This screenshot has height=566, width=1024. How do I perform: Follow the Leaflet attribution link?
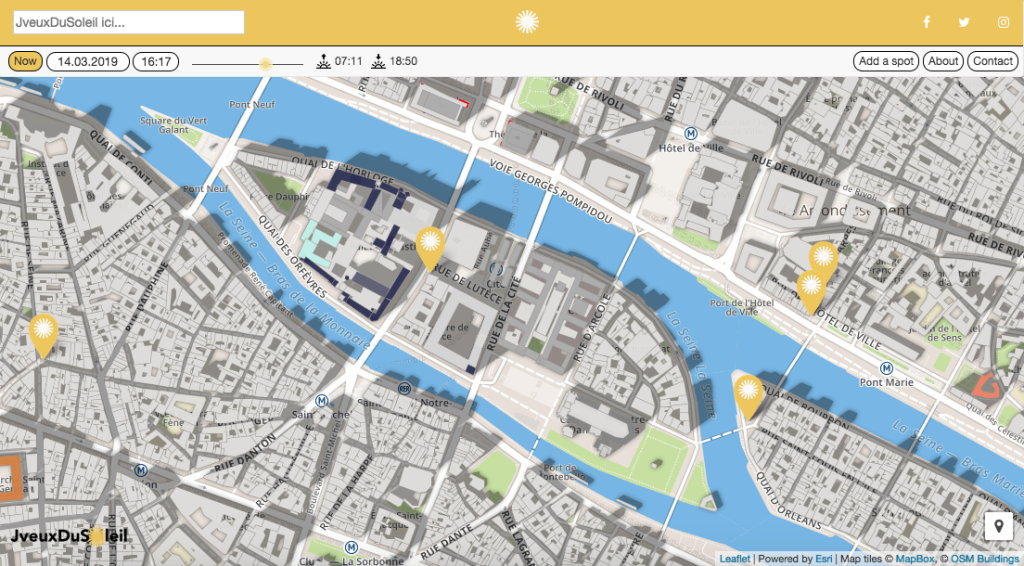coord(735,559)
